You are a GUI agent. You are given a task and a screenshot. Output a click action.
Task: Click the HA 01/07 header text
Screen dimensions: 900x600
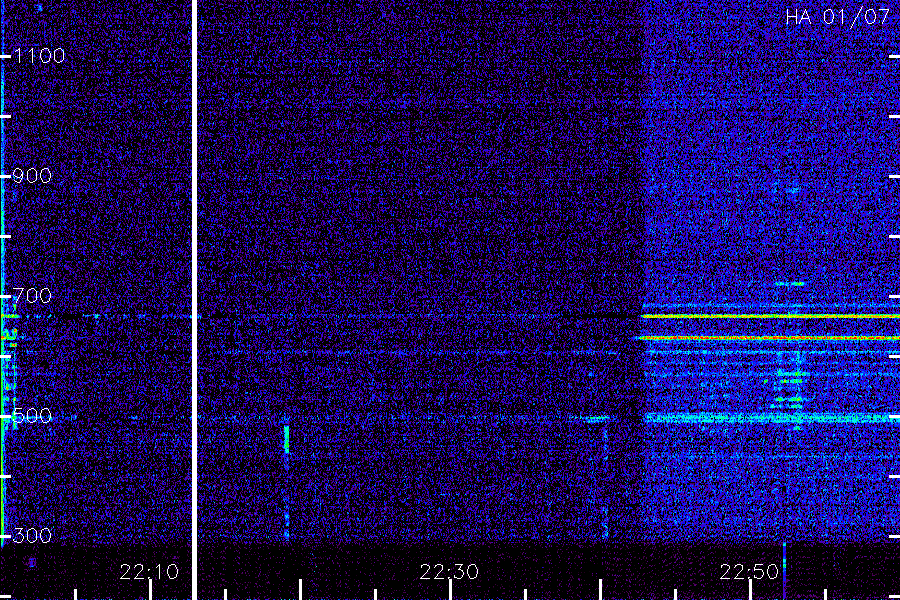tap(837, 17)
